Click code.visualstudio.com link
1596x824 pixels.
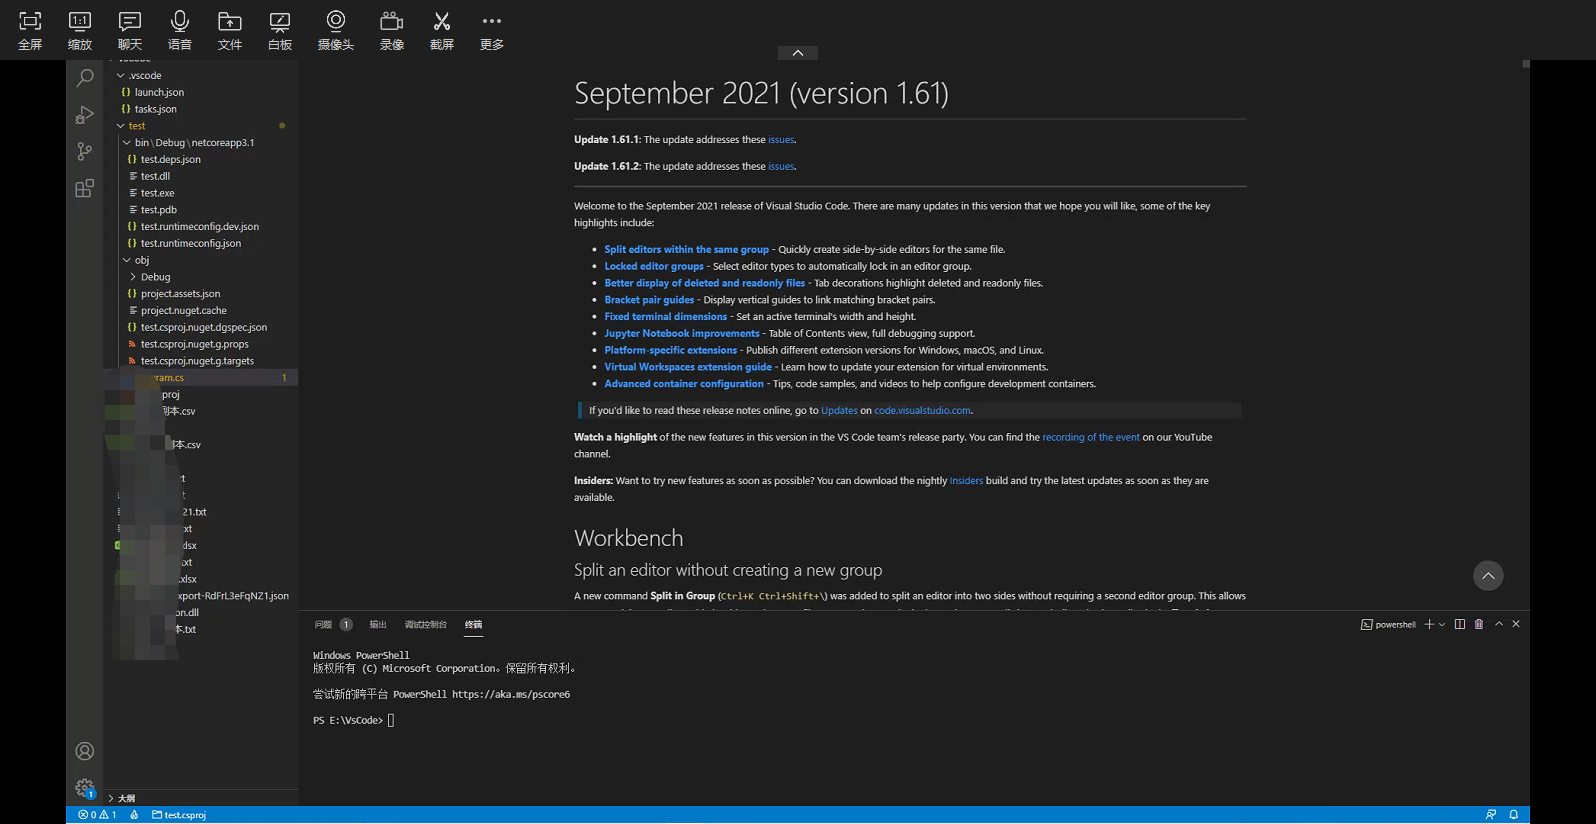pos(922,411)
